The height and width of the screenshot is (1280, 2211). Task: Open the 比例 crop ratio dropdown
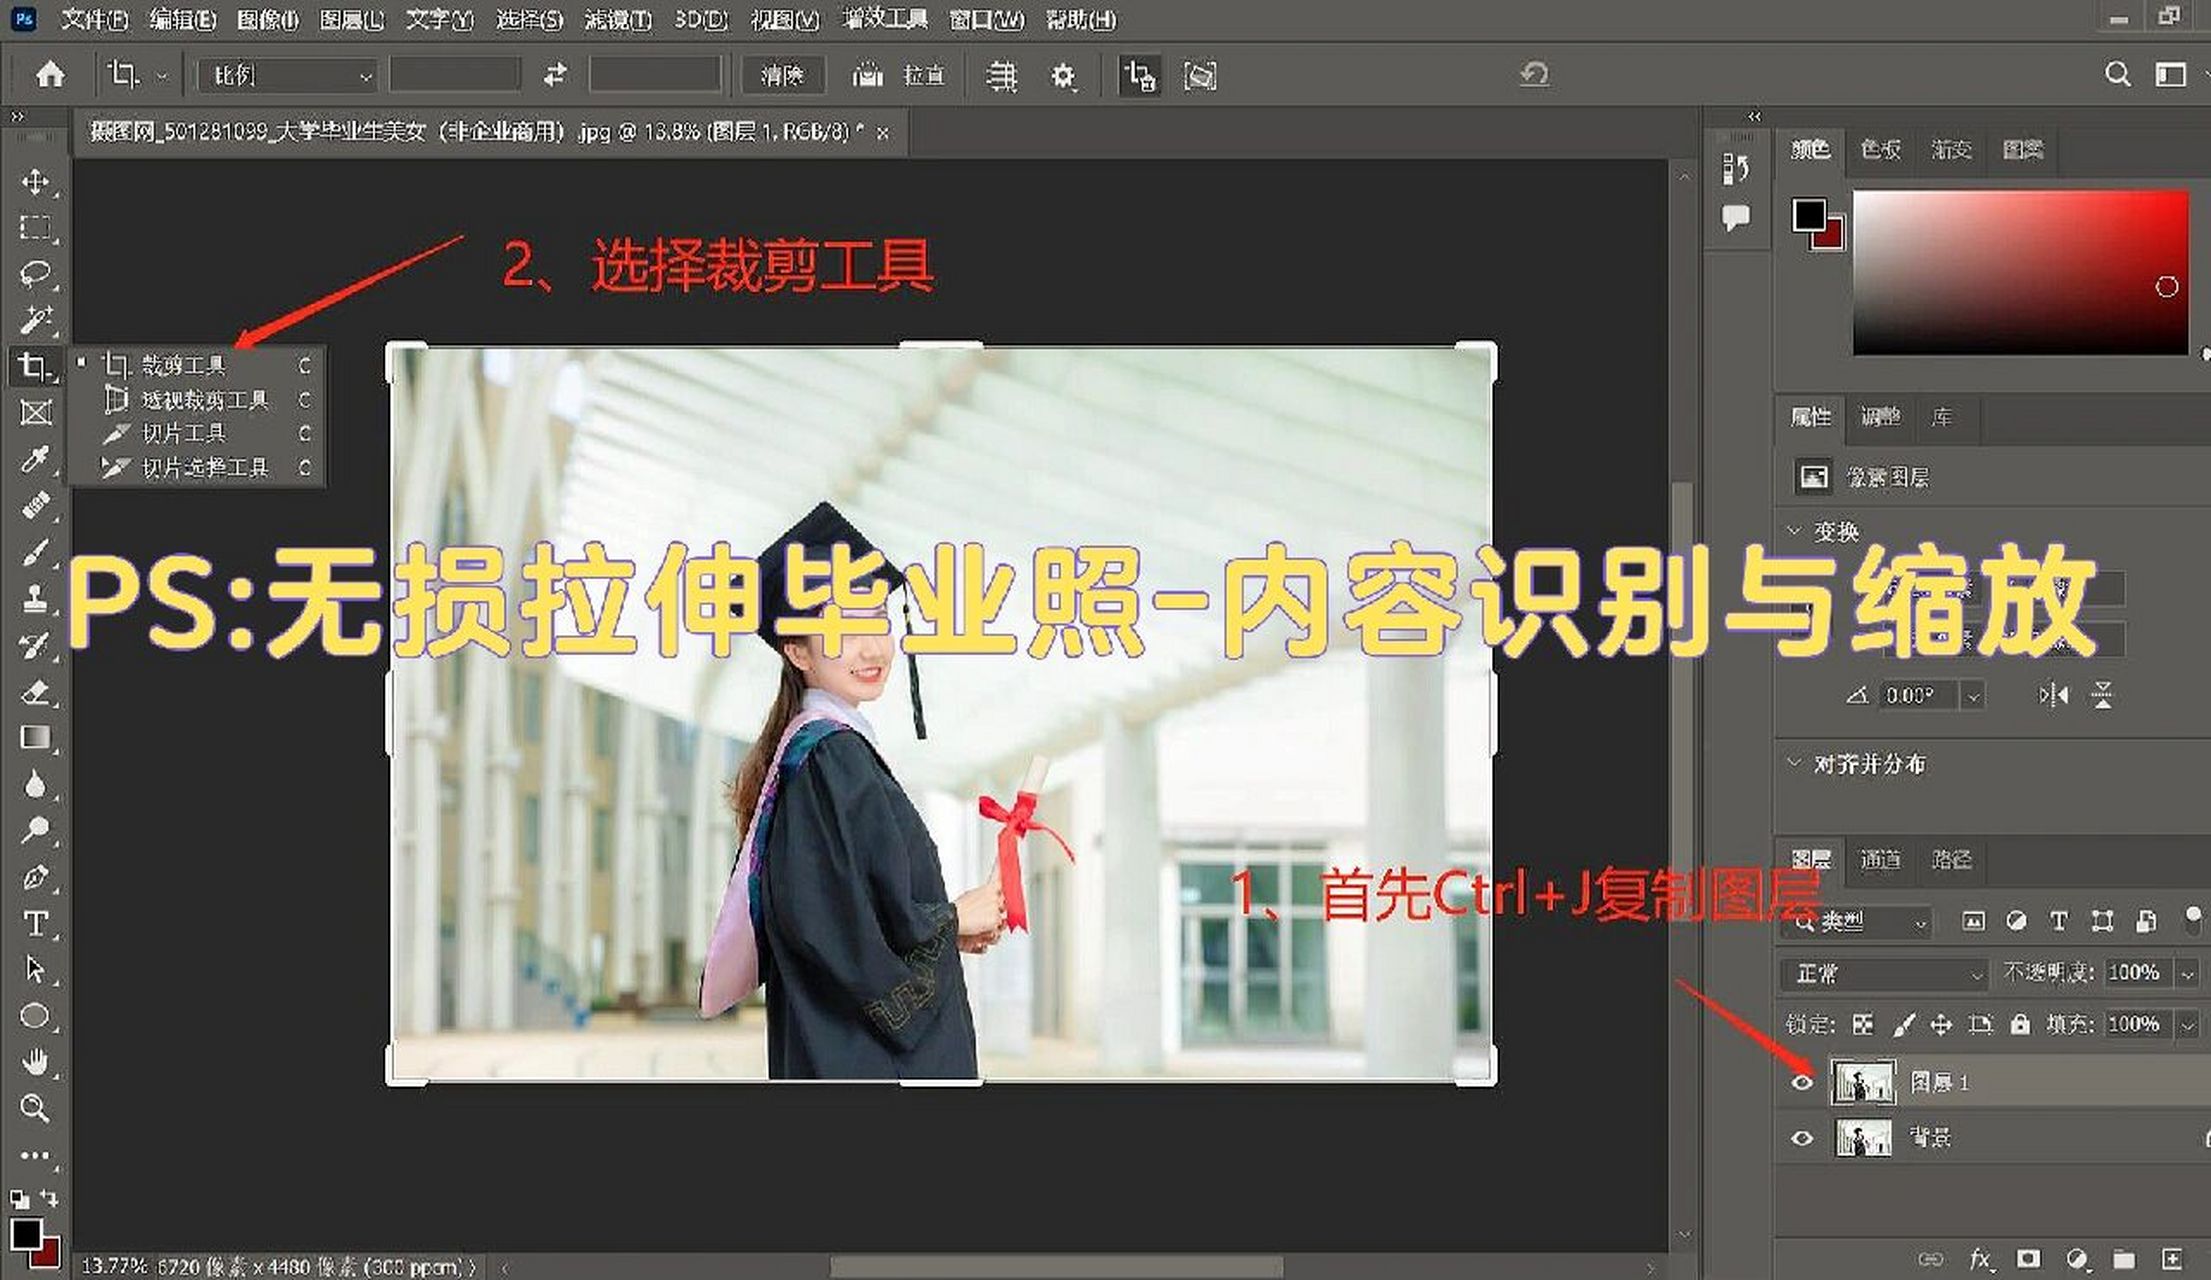click(286, 75)
